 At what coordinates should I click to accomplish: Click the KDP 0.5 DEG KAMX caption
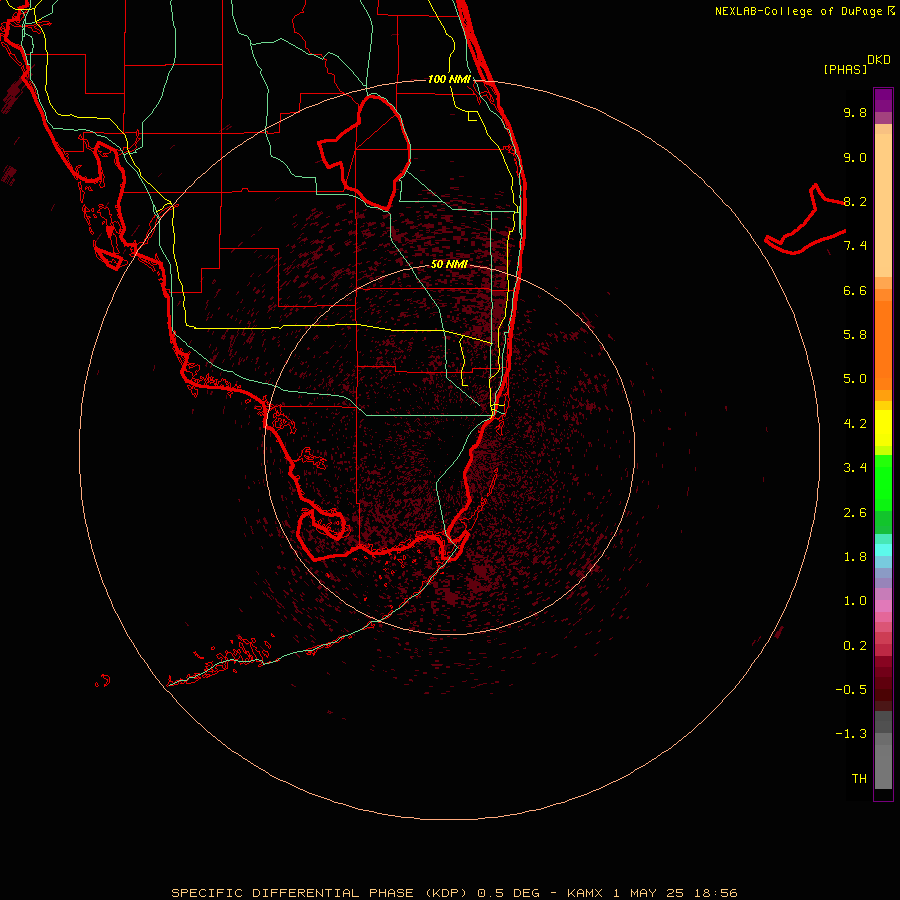(454, 893)
